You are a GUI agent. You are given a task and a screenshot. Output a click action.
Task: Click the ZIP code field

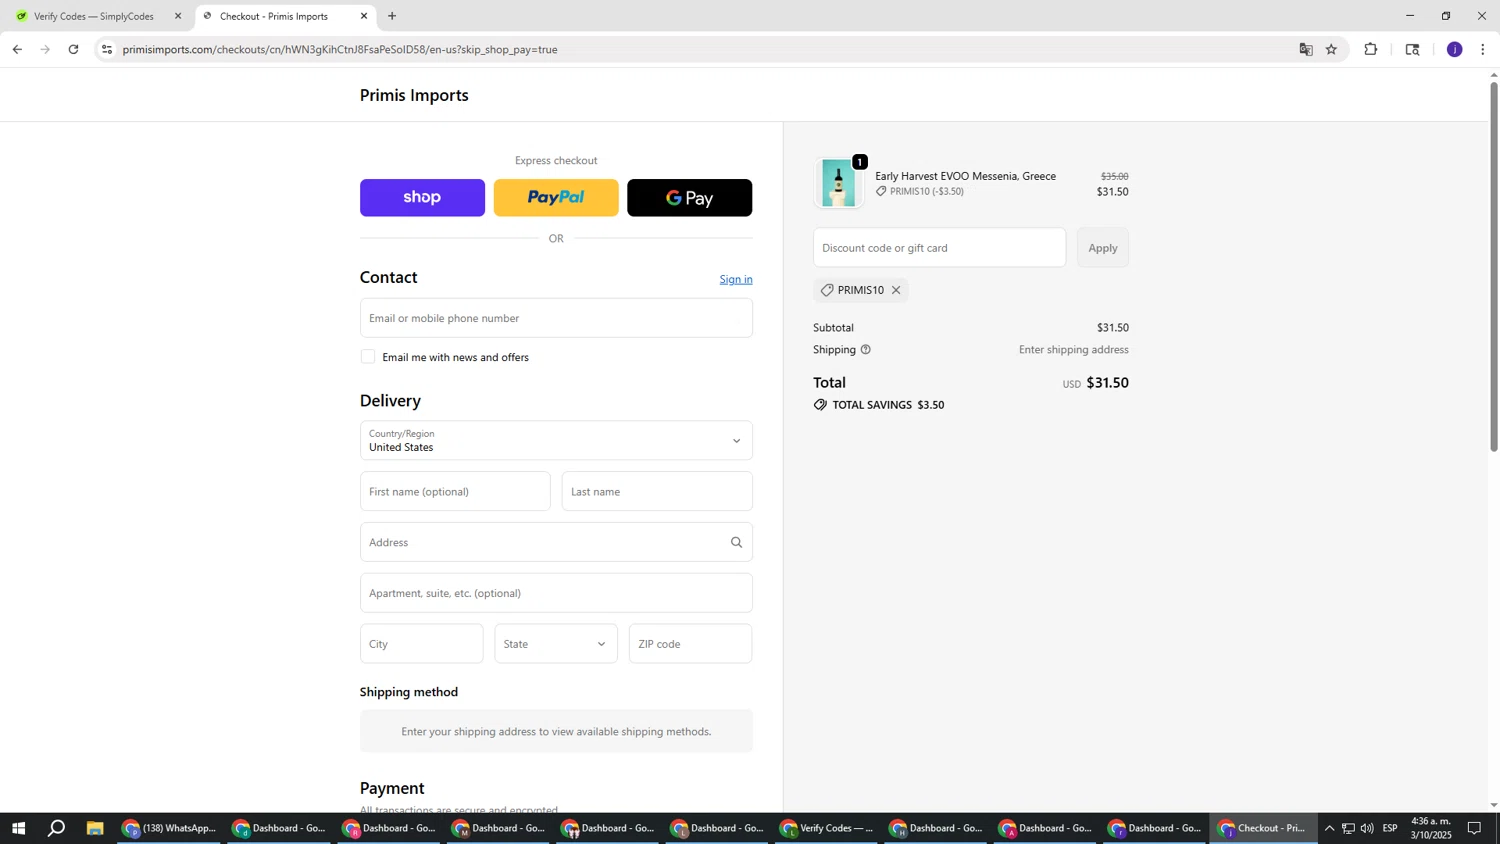coord(690,644)
